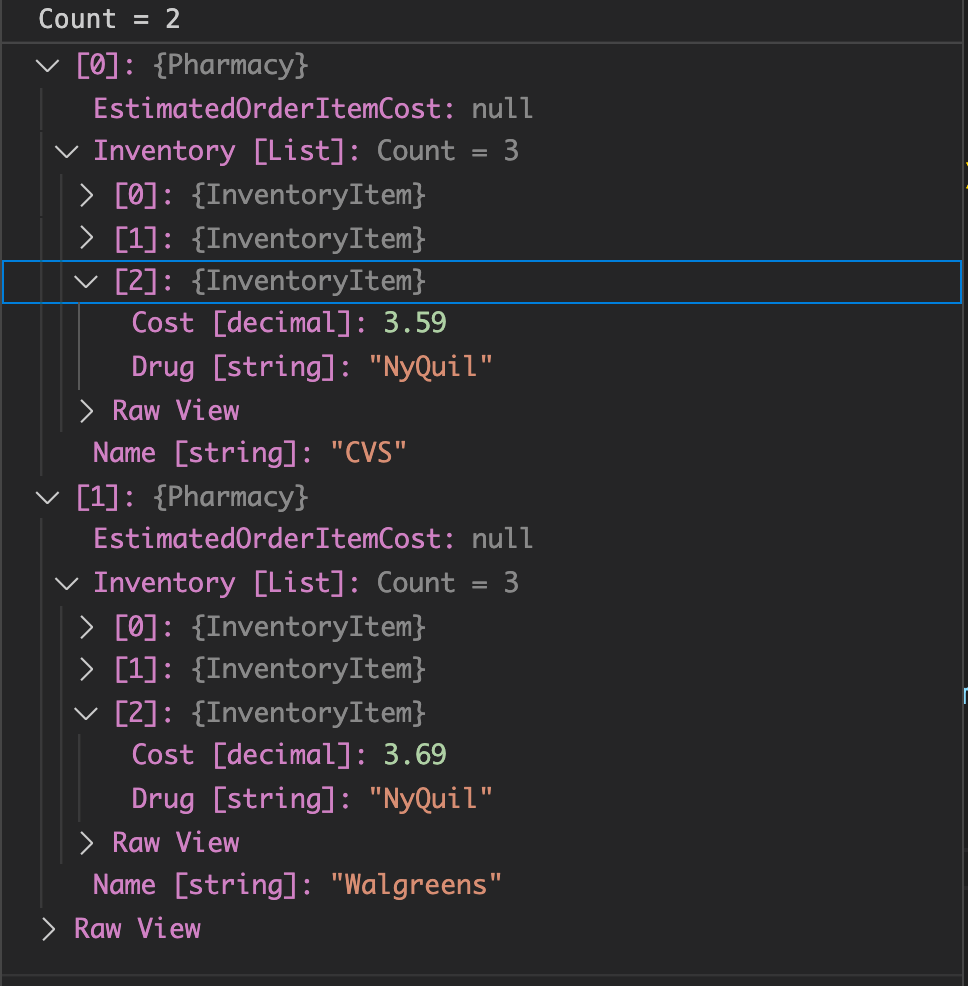
Task: Collapse CVS inventory item [2] with cost 3.59
Action: (86, 282)
